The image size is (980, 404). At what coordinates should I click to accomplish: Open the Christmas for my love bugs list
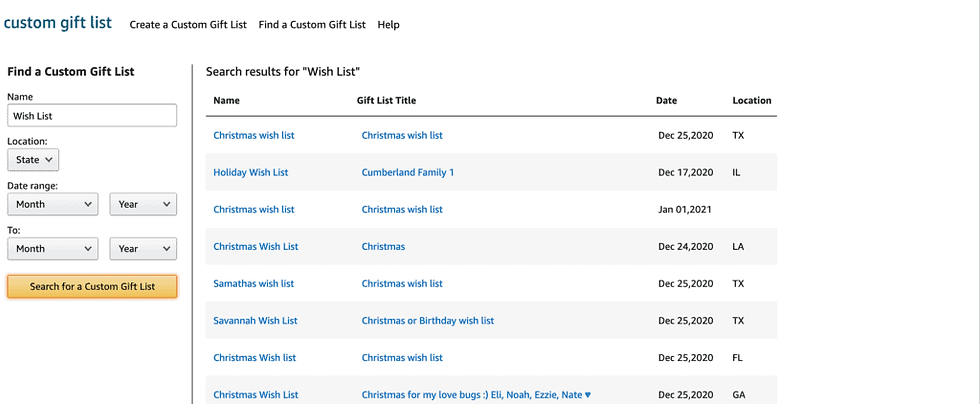476,395
